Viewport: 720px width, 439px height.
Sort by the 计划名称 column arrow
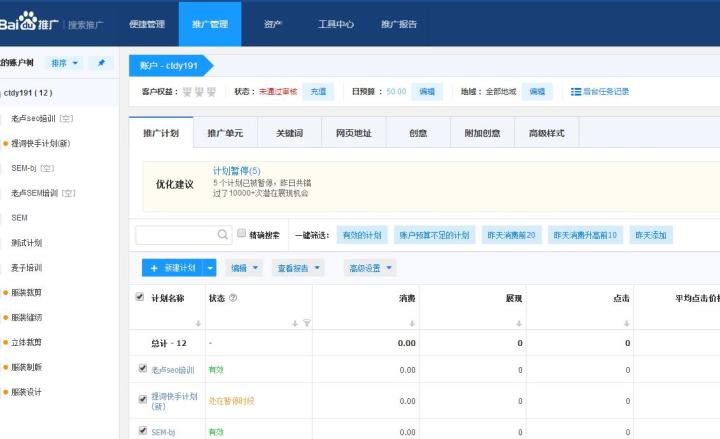[x=198, y=323]
